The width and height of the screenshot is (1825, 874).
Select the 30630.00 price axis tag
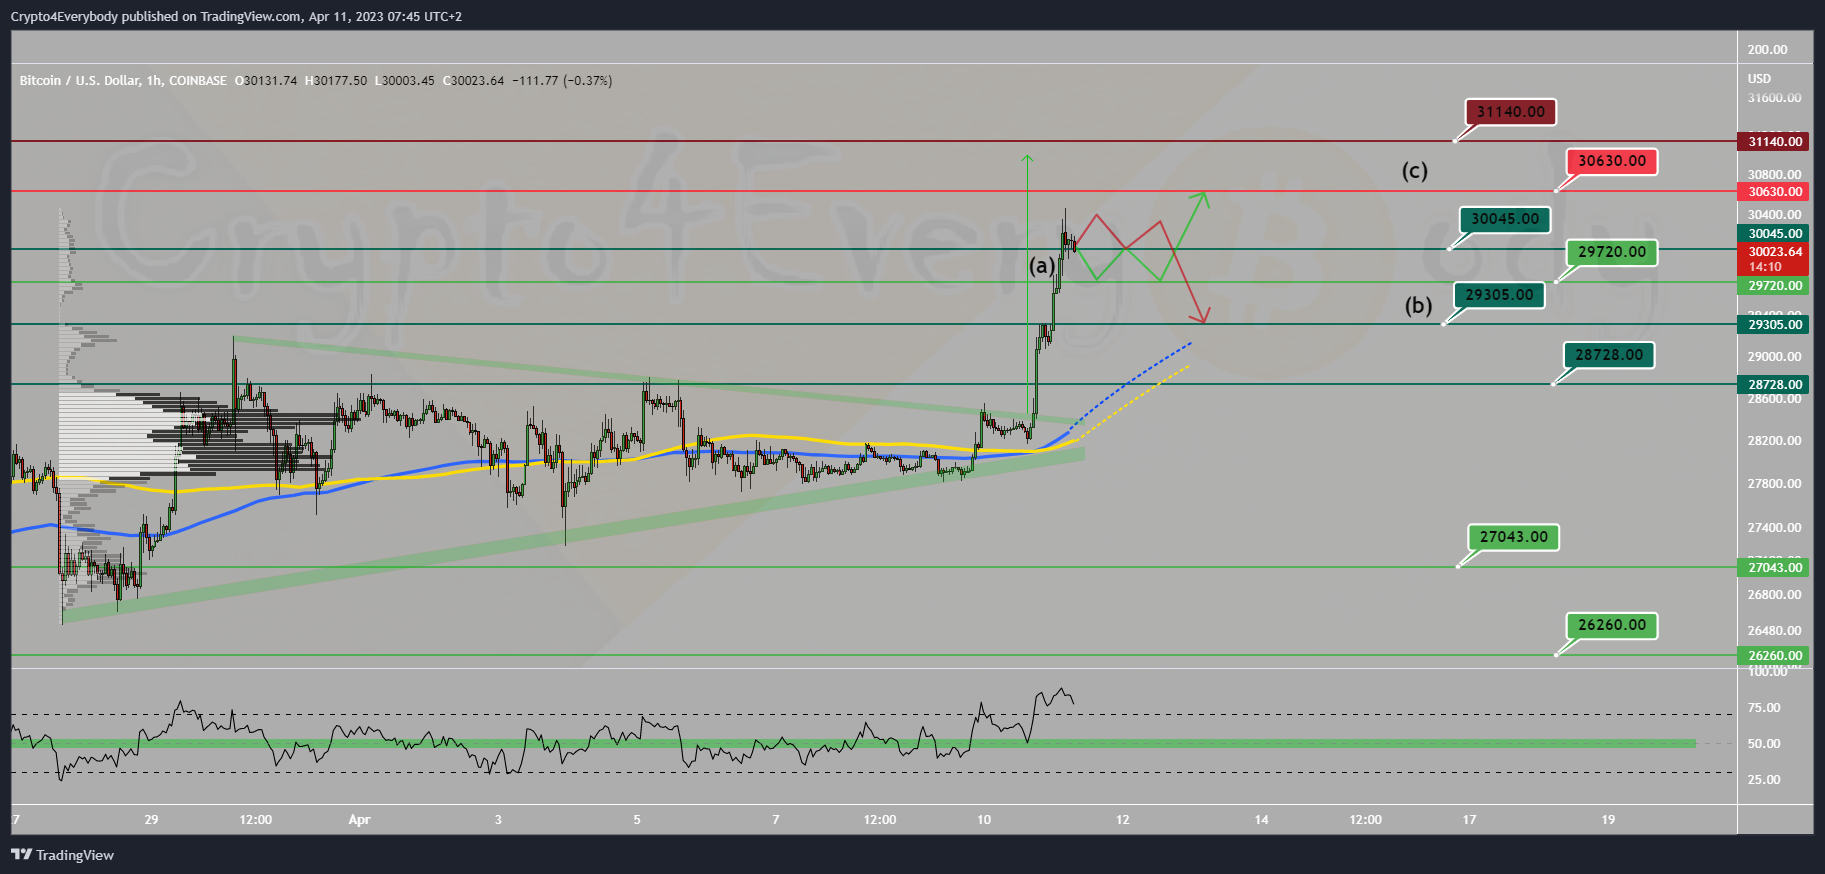pos(1775,191)
